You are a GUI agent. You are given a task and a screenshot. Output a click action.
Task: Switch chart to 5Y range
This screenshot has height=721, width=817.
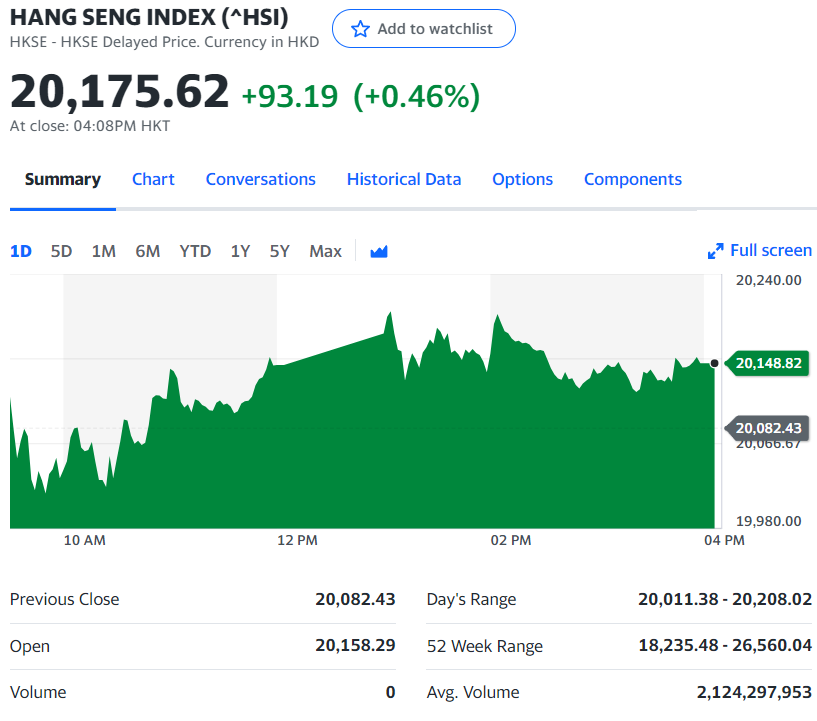point(279,252)
